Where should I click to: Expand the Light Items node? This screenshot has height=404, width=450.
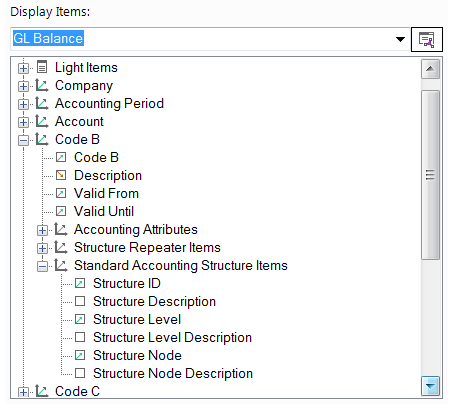(x=23, y=68)
